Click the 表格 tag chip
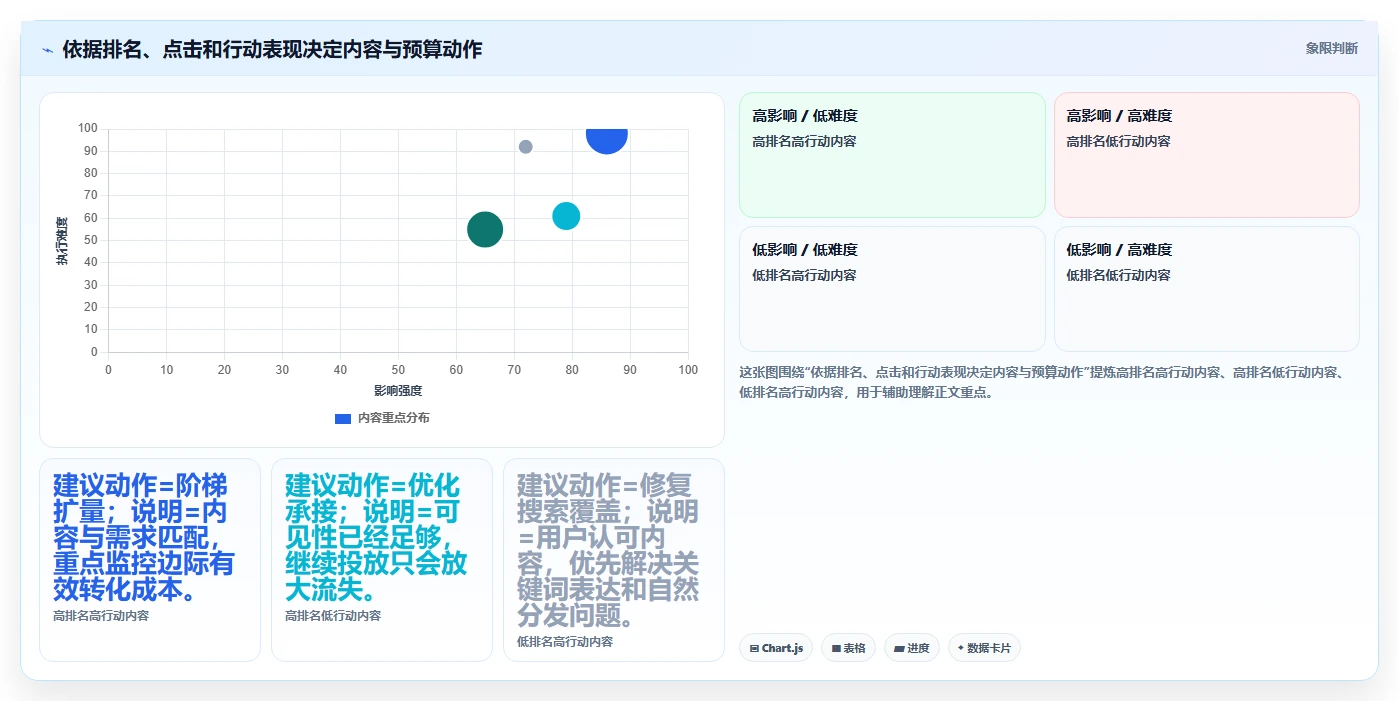The height and width of the screenshot is (701, 1399). [848, 648]
